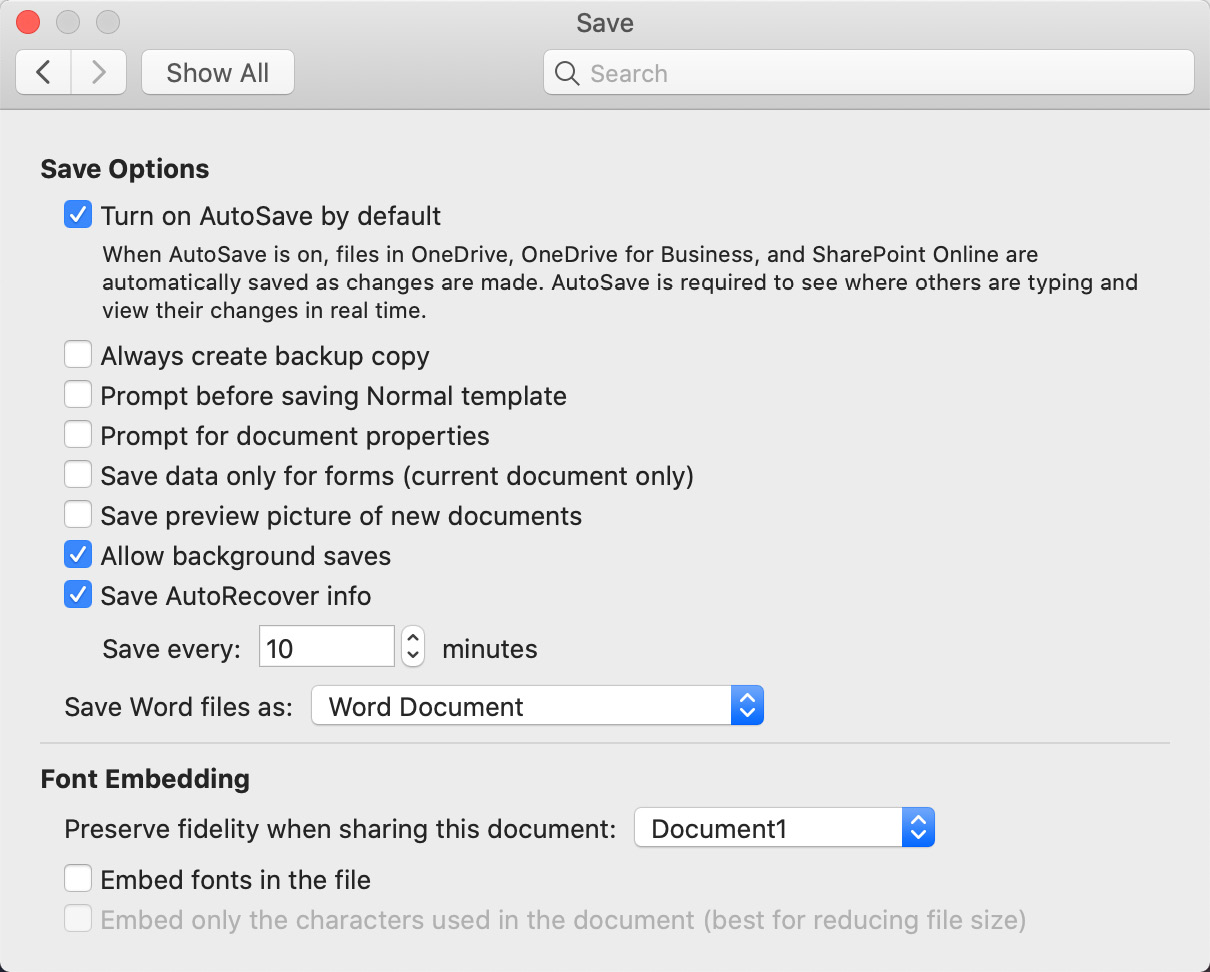
Task: Click the stepper up arrow beside Save every
Action: pyautogui.click(x=412, y=639)
